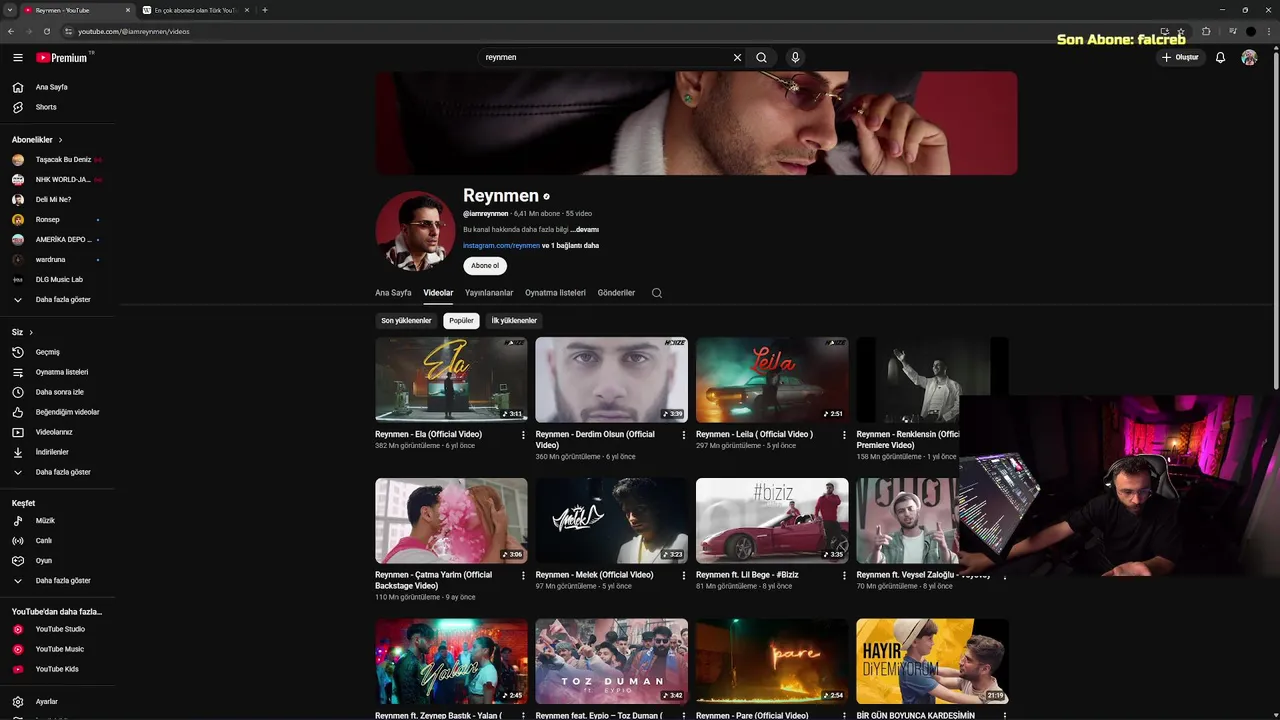
Task: Open the YouTube hamburger guide menu
Action: 17,58
